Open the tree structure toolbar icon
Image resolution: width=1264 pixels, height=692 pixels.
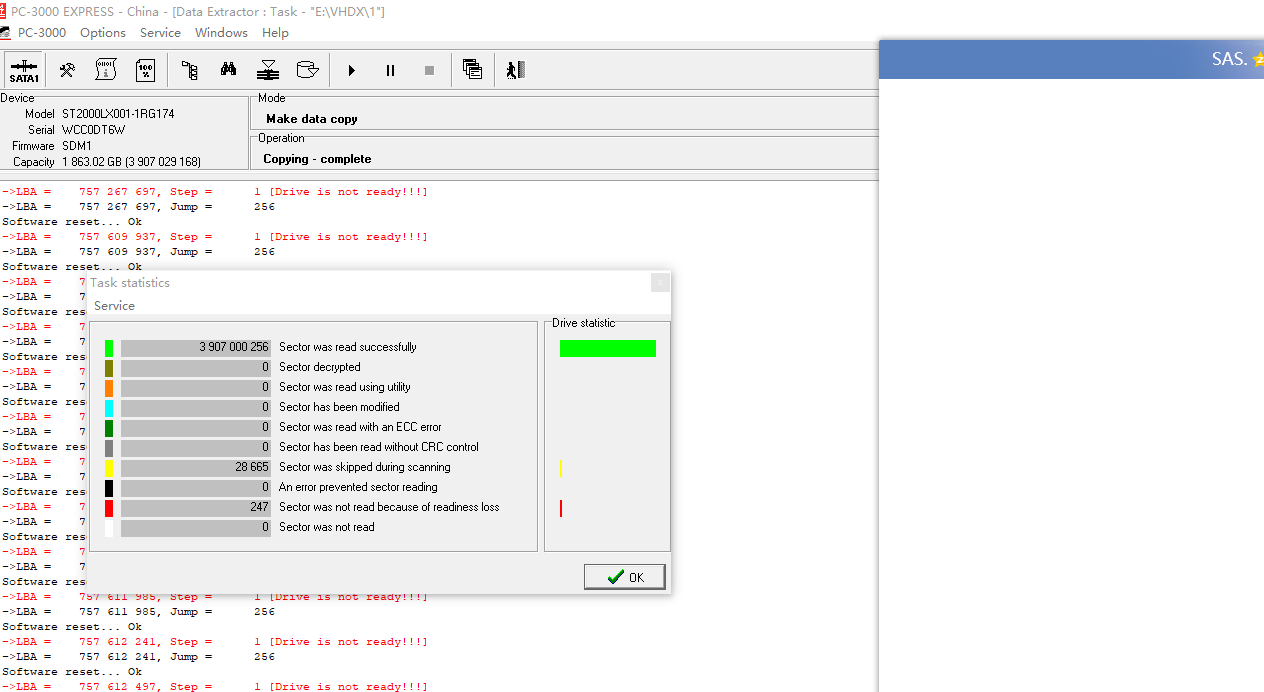coord(189,70)
